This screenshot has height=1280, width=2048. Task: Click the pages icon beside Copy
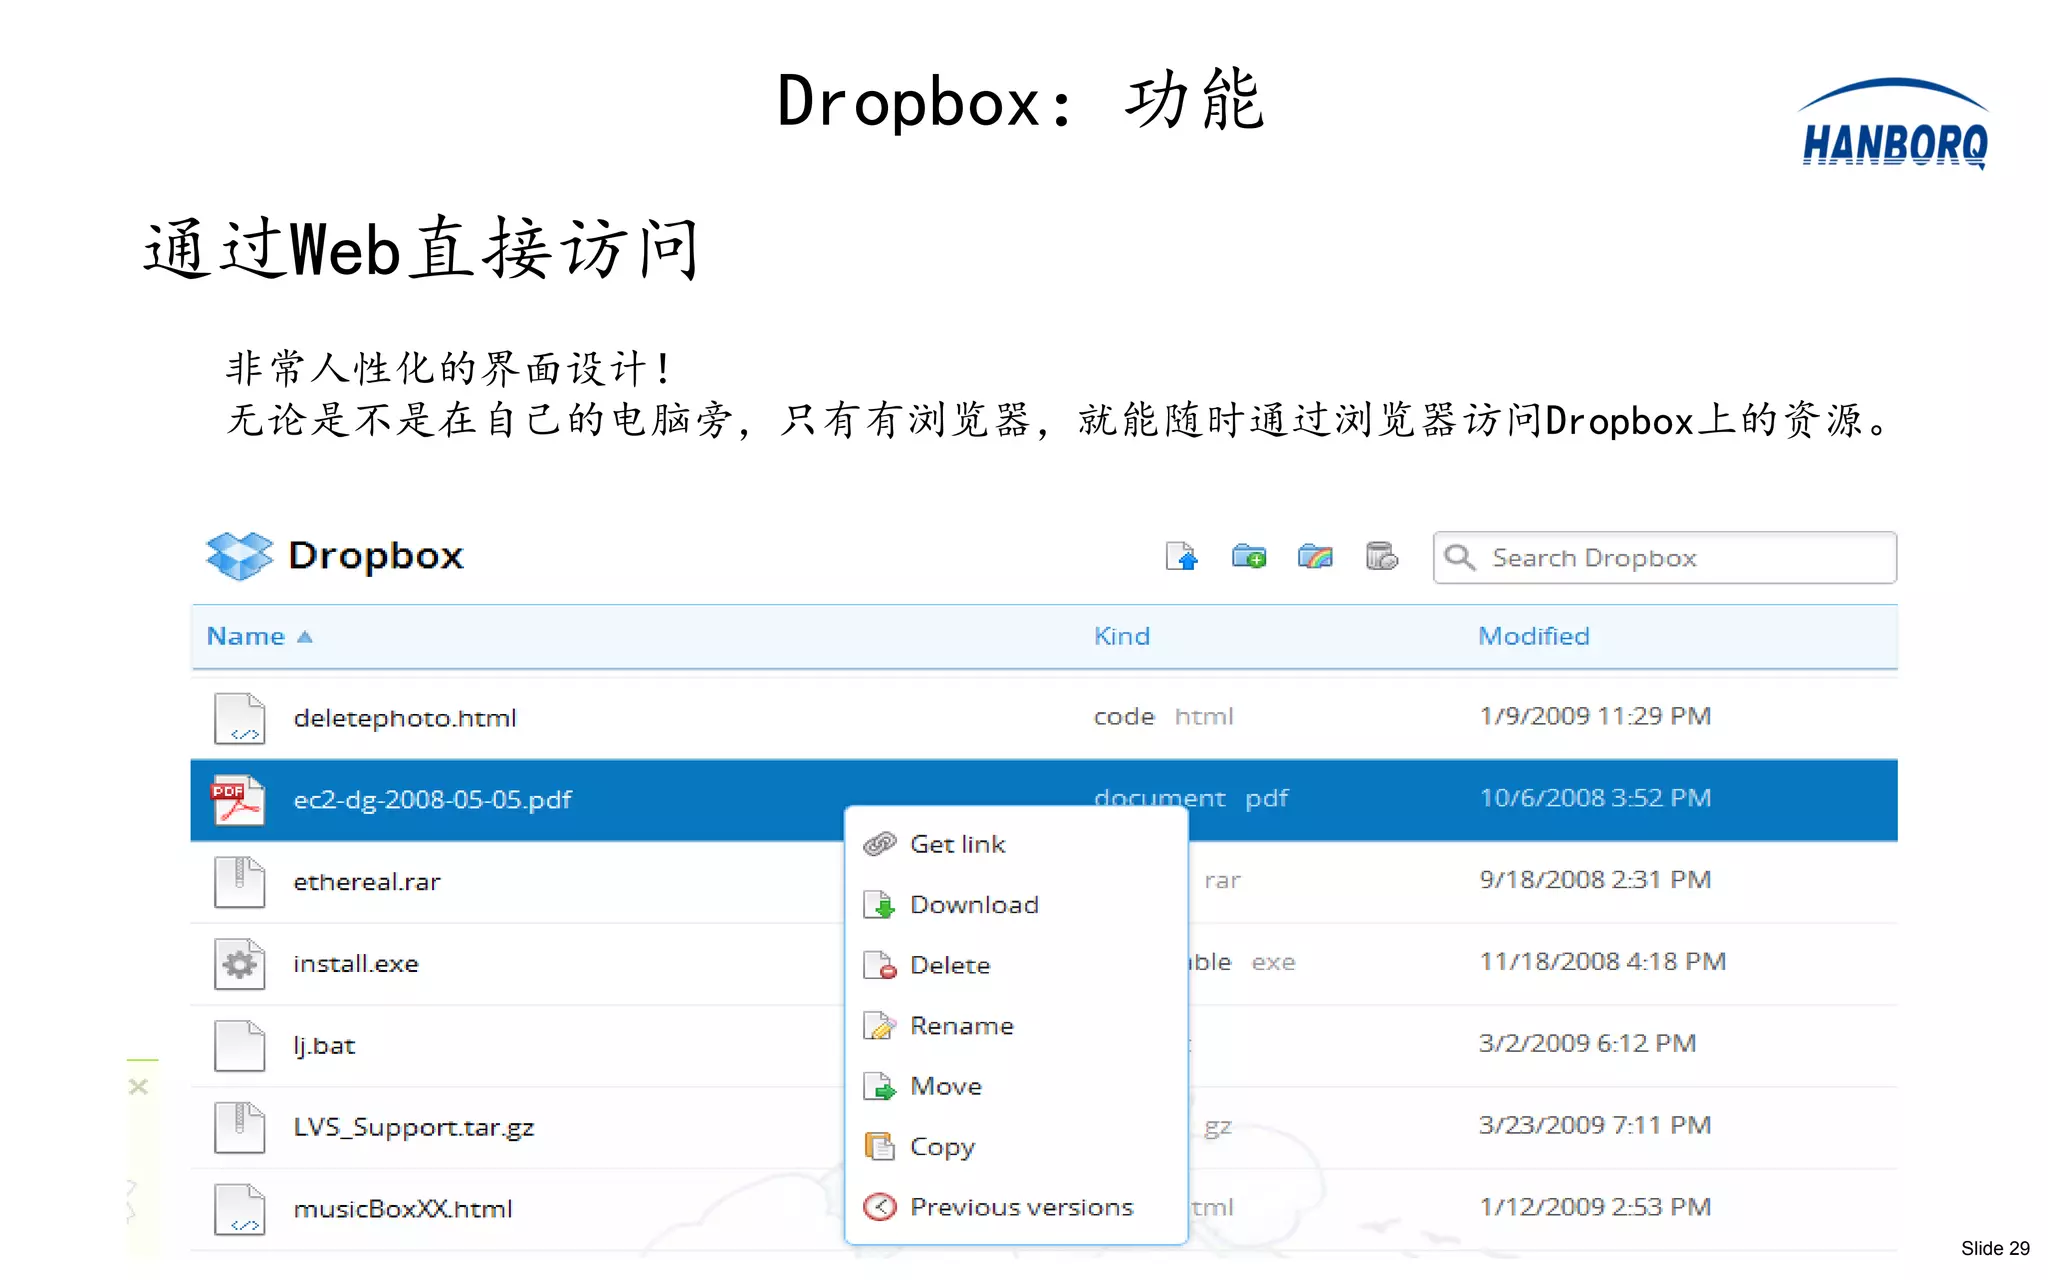pyautogui.click(x=880, y=1147)
